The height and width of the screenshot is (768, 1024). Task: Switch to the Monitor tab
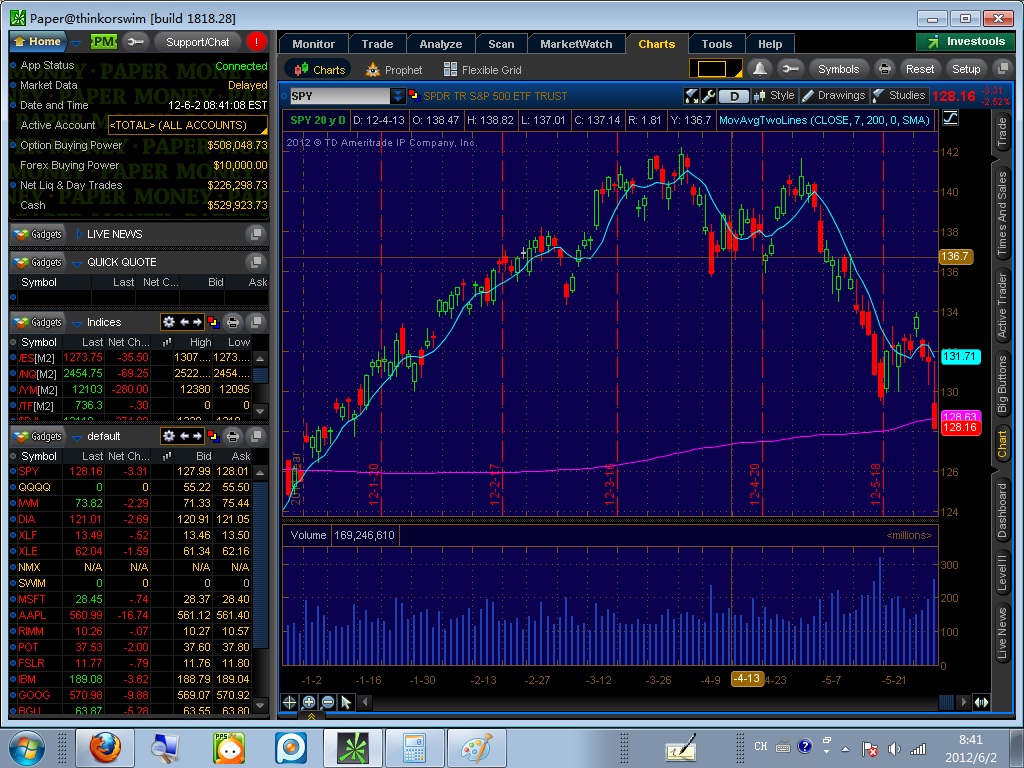[313, 44]
